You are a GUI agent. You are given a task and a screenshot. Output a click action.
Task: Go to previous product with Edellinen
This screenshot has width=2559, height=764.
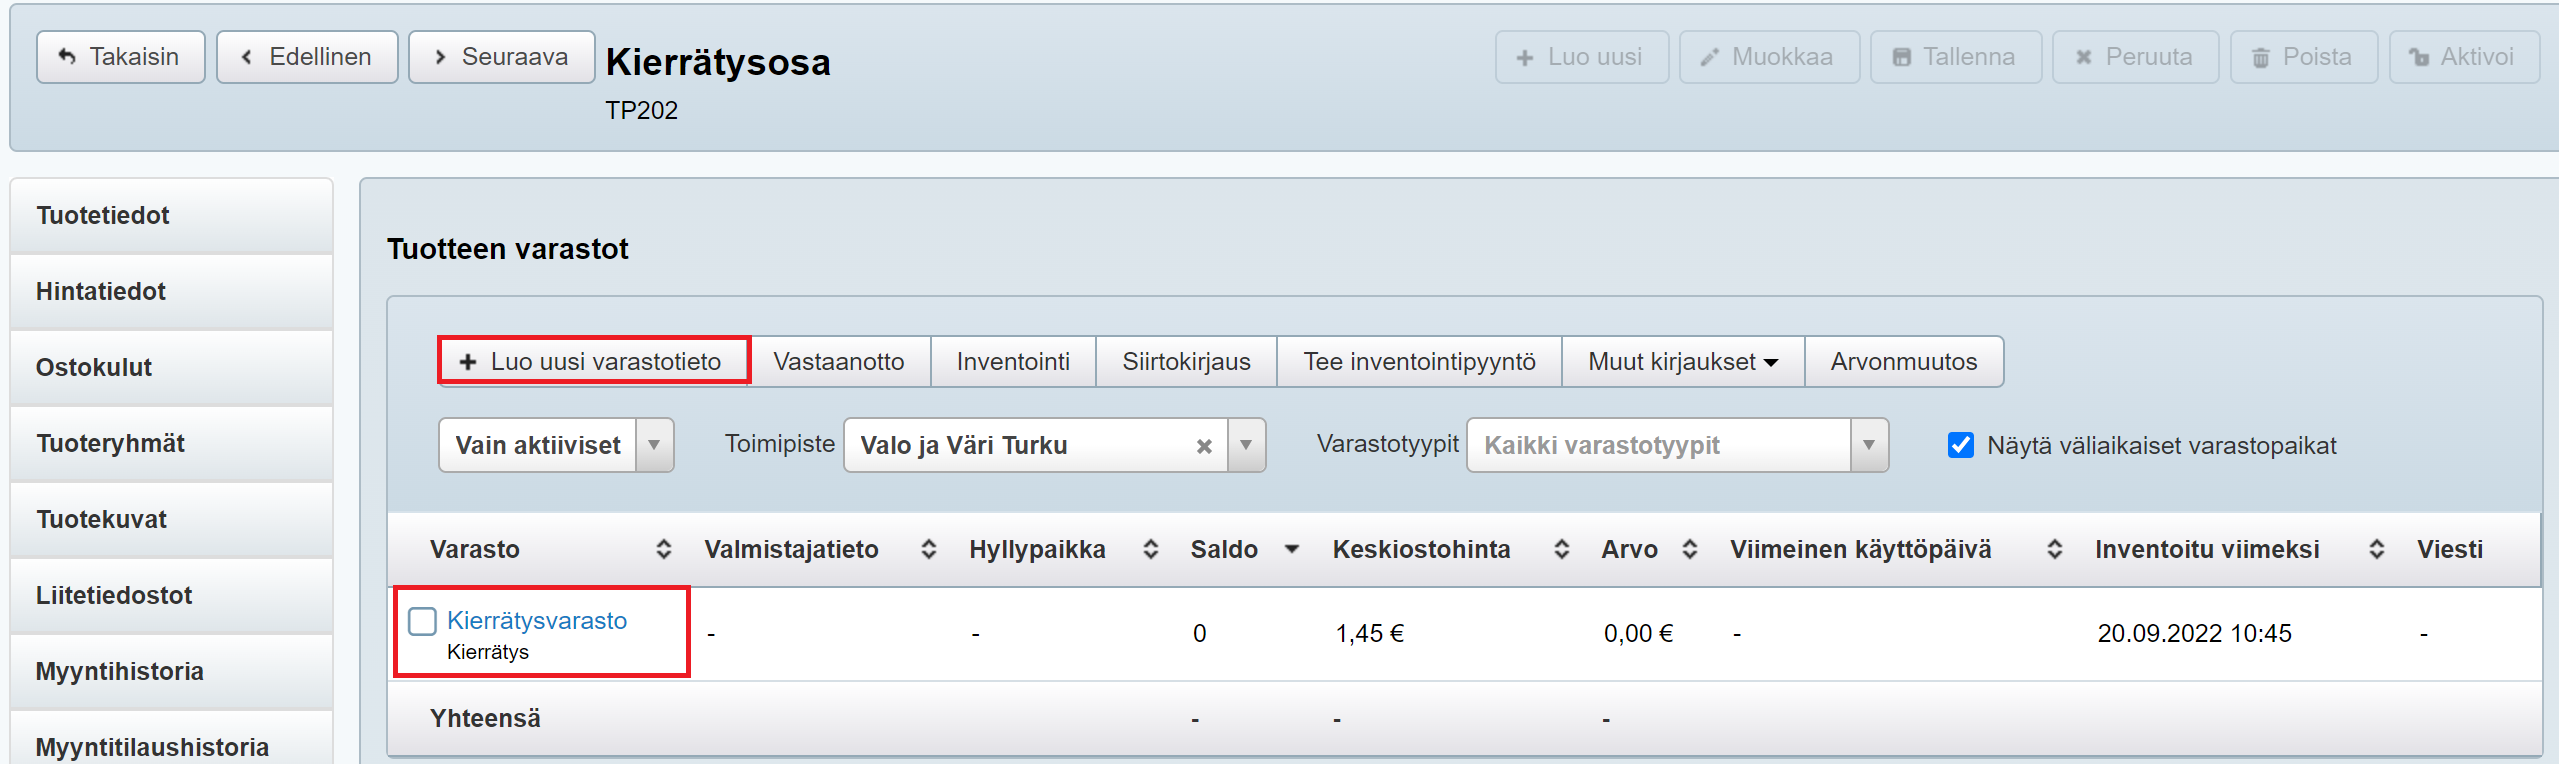(307, 57)
